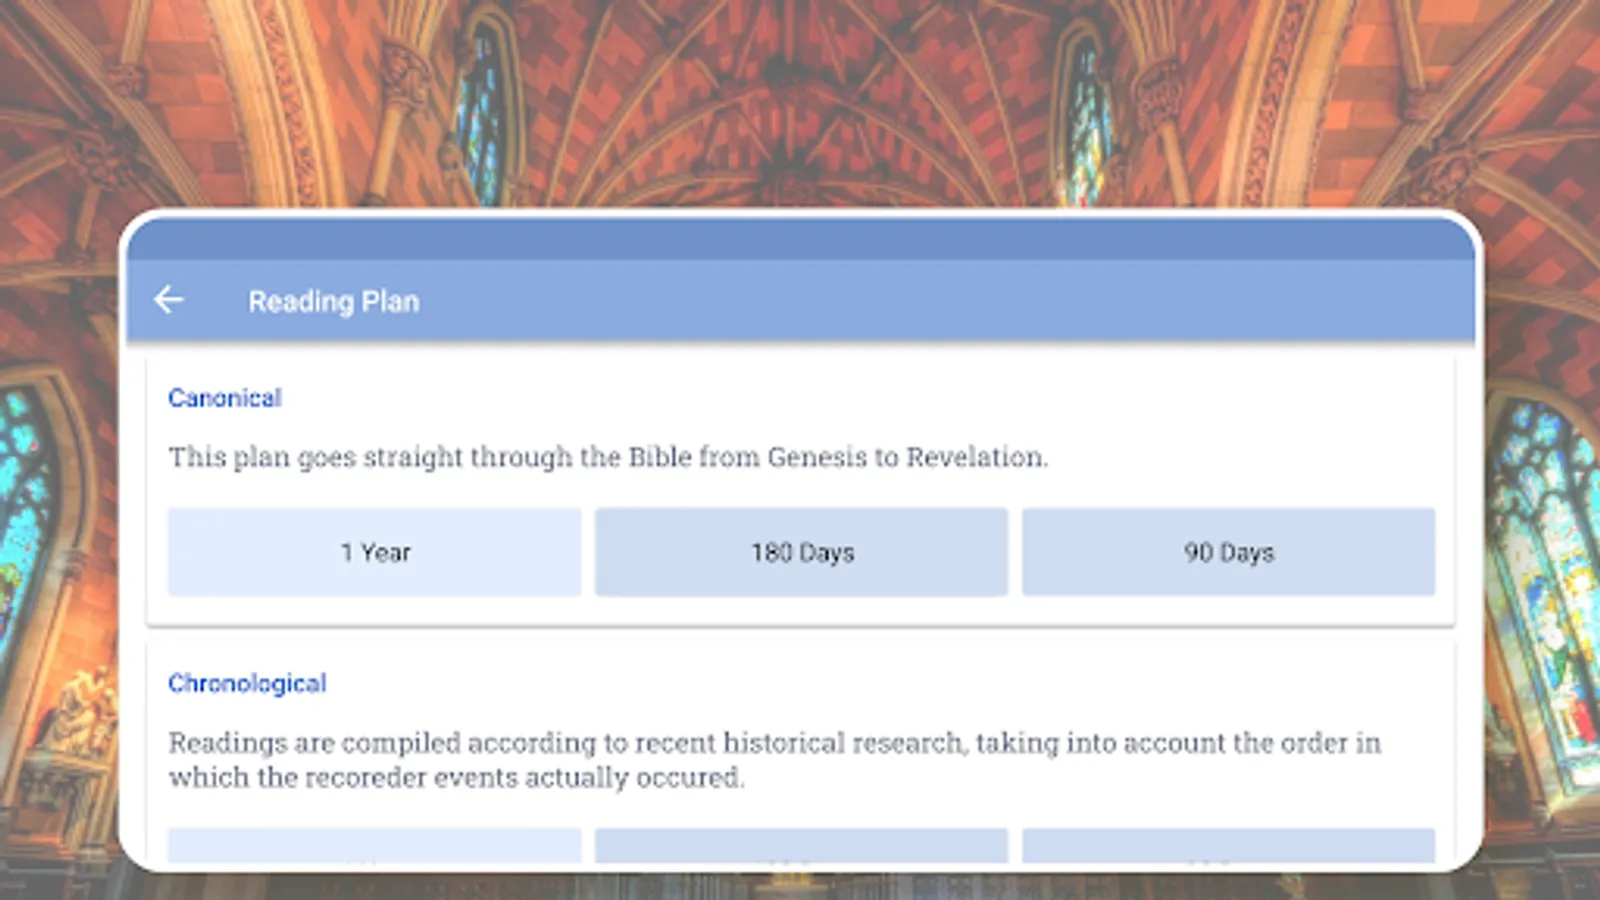Click the rightmost duration option under Chronological

pyautogui.click(x=1228, y=848)
